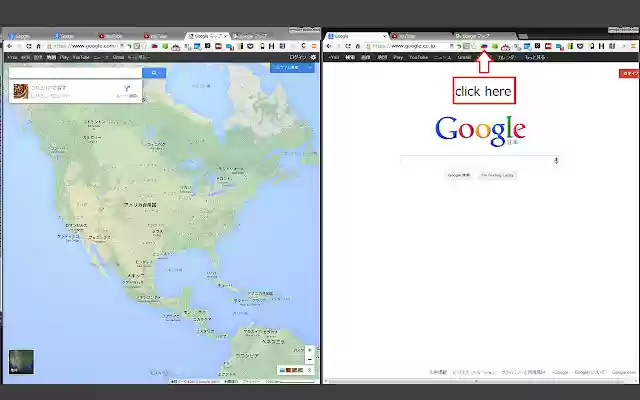Switch to YouTube tab in right window

420,36
